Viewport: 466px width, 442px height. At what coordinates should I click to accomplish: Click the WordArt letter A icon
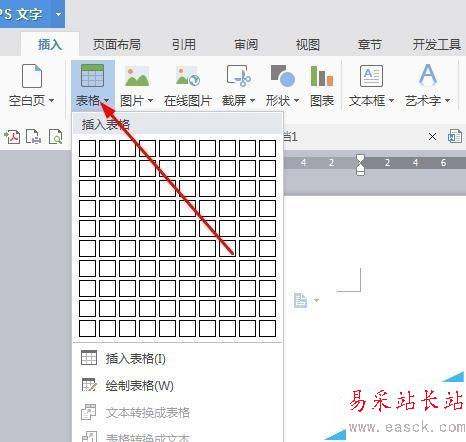[x=428, y=74]
